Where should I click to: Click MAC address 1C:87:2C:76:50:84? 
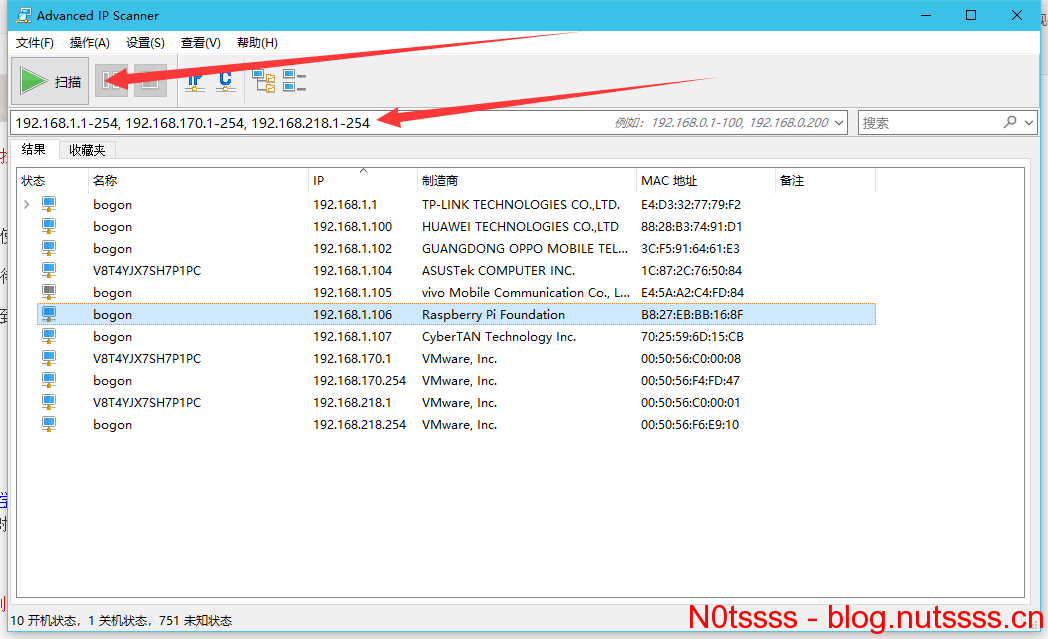691,271
